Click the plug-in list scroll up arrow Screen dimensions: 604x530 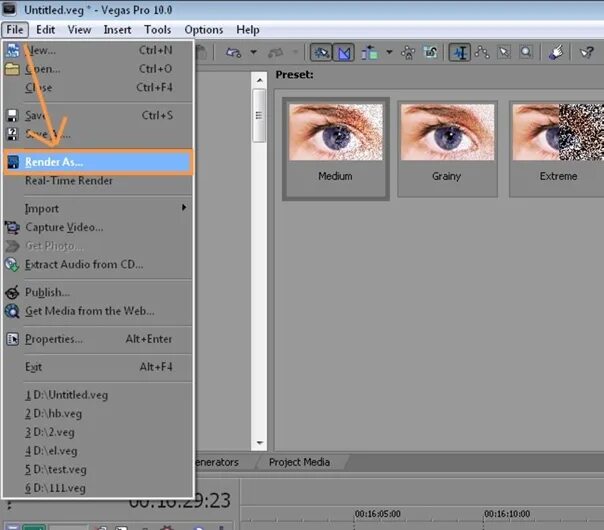point(259,80)
